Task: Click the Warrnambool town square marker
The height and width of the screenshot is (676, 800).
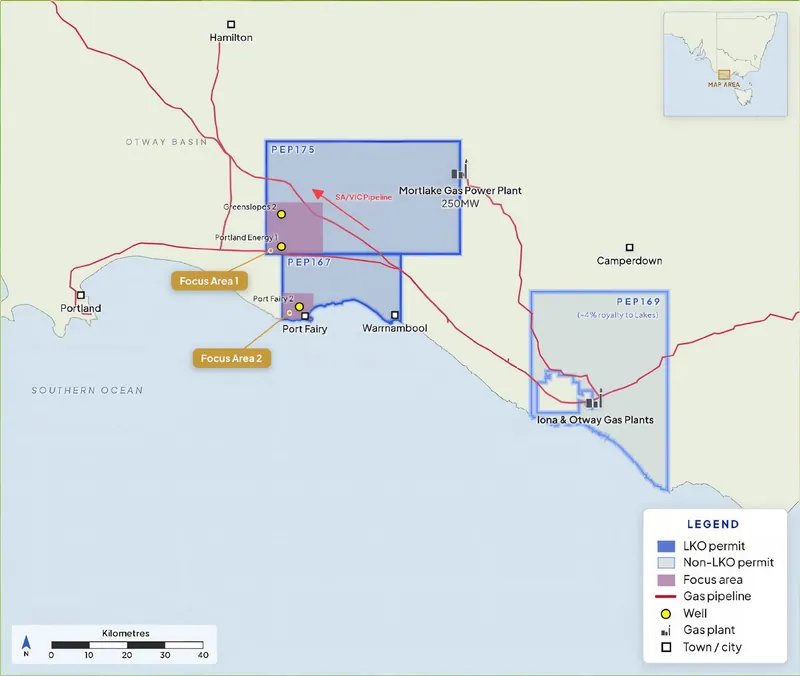Action: click(395, 315)
